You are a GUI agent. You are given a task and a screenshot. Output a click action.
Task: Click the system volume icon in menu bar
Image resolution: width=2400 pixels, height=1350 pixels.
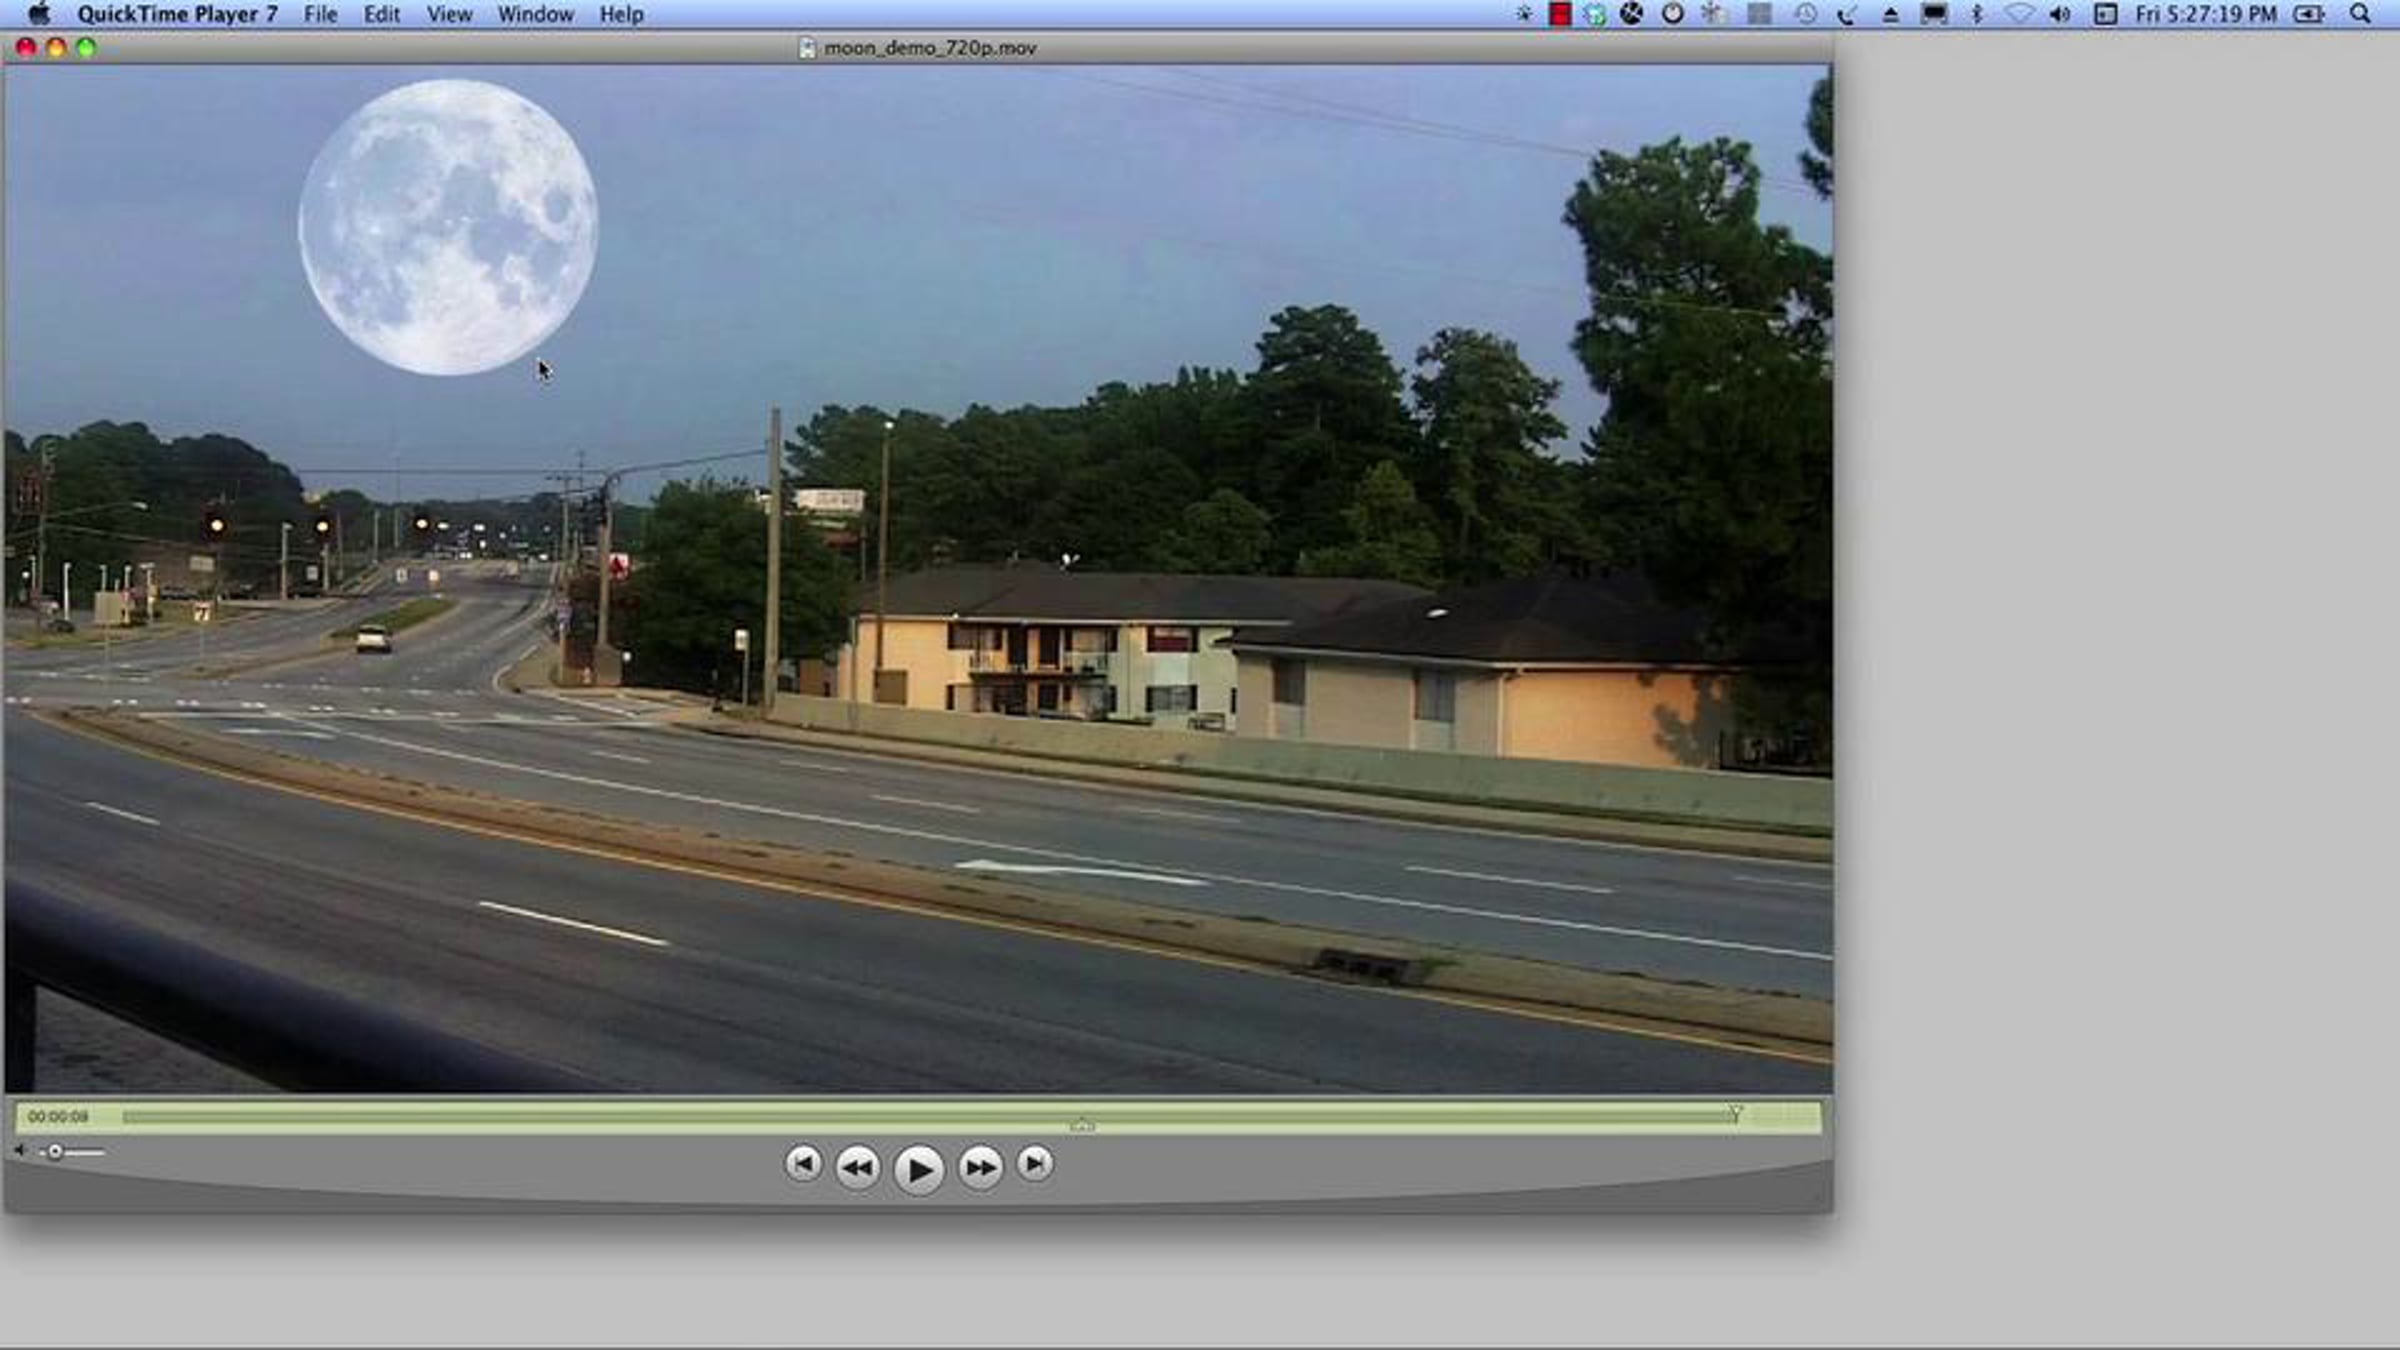[x=2059, y=14]
